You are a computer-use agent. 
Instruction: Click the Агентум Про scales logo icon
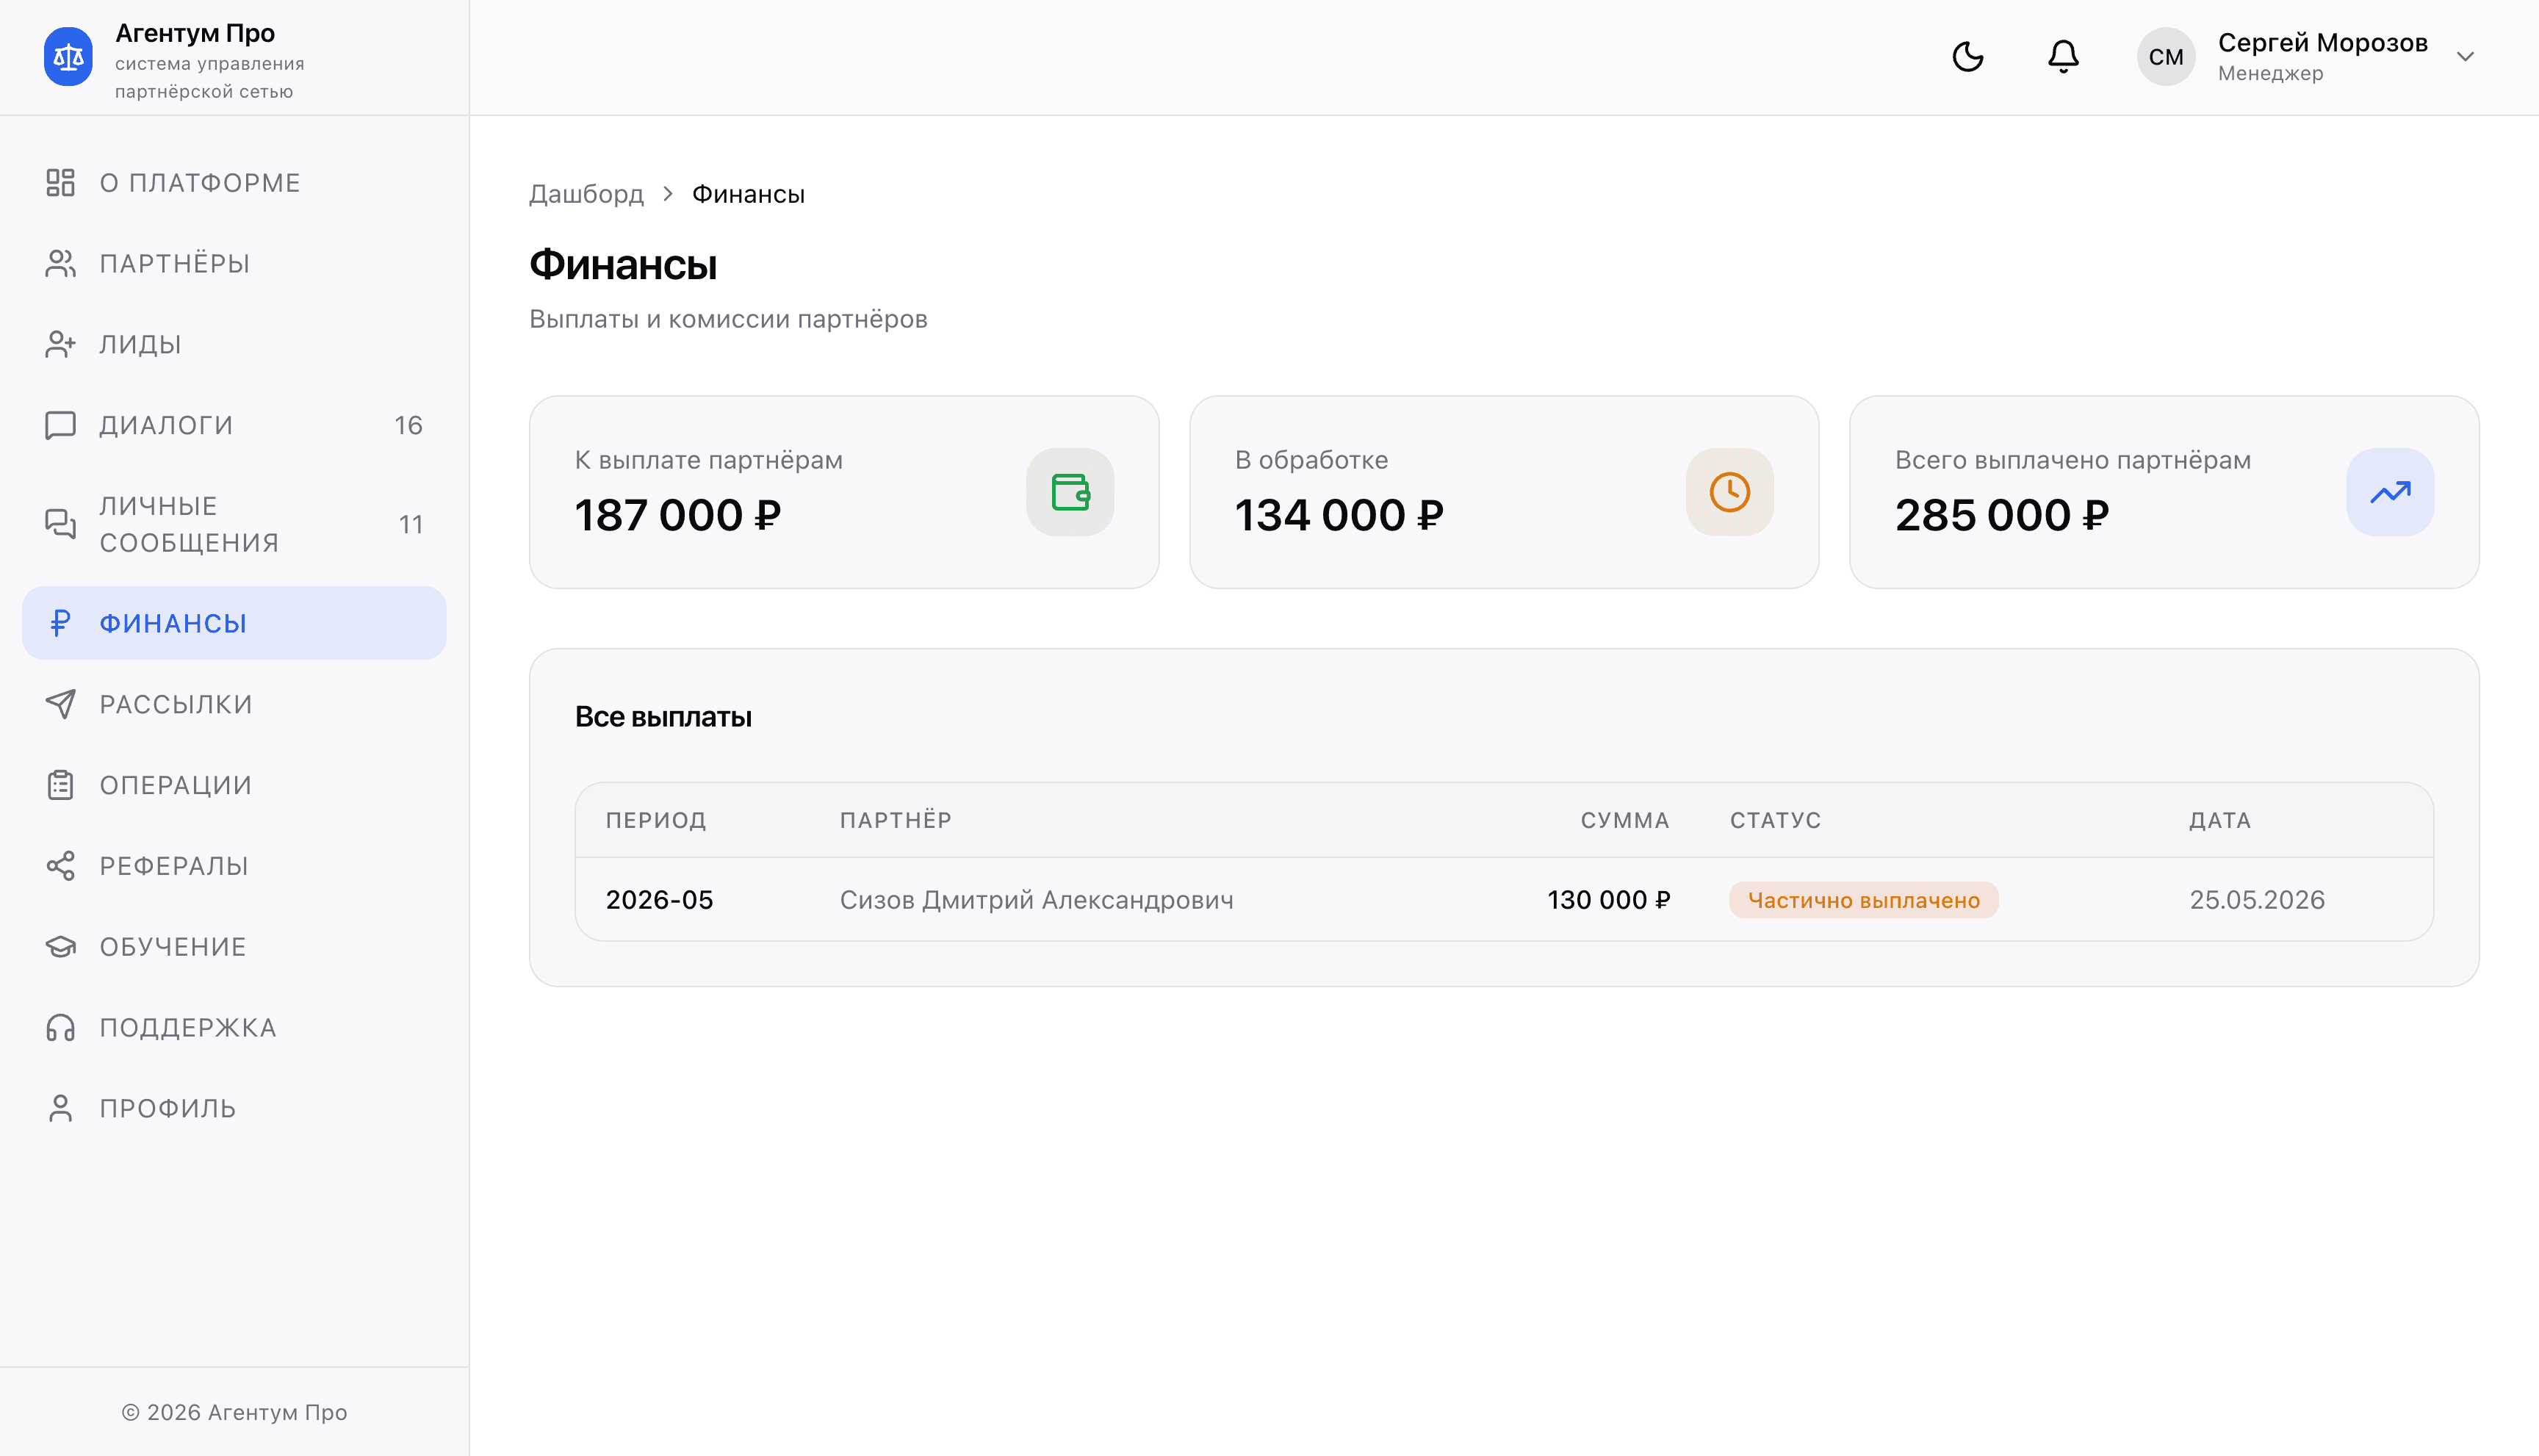pos(68,57)
